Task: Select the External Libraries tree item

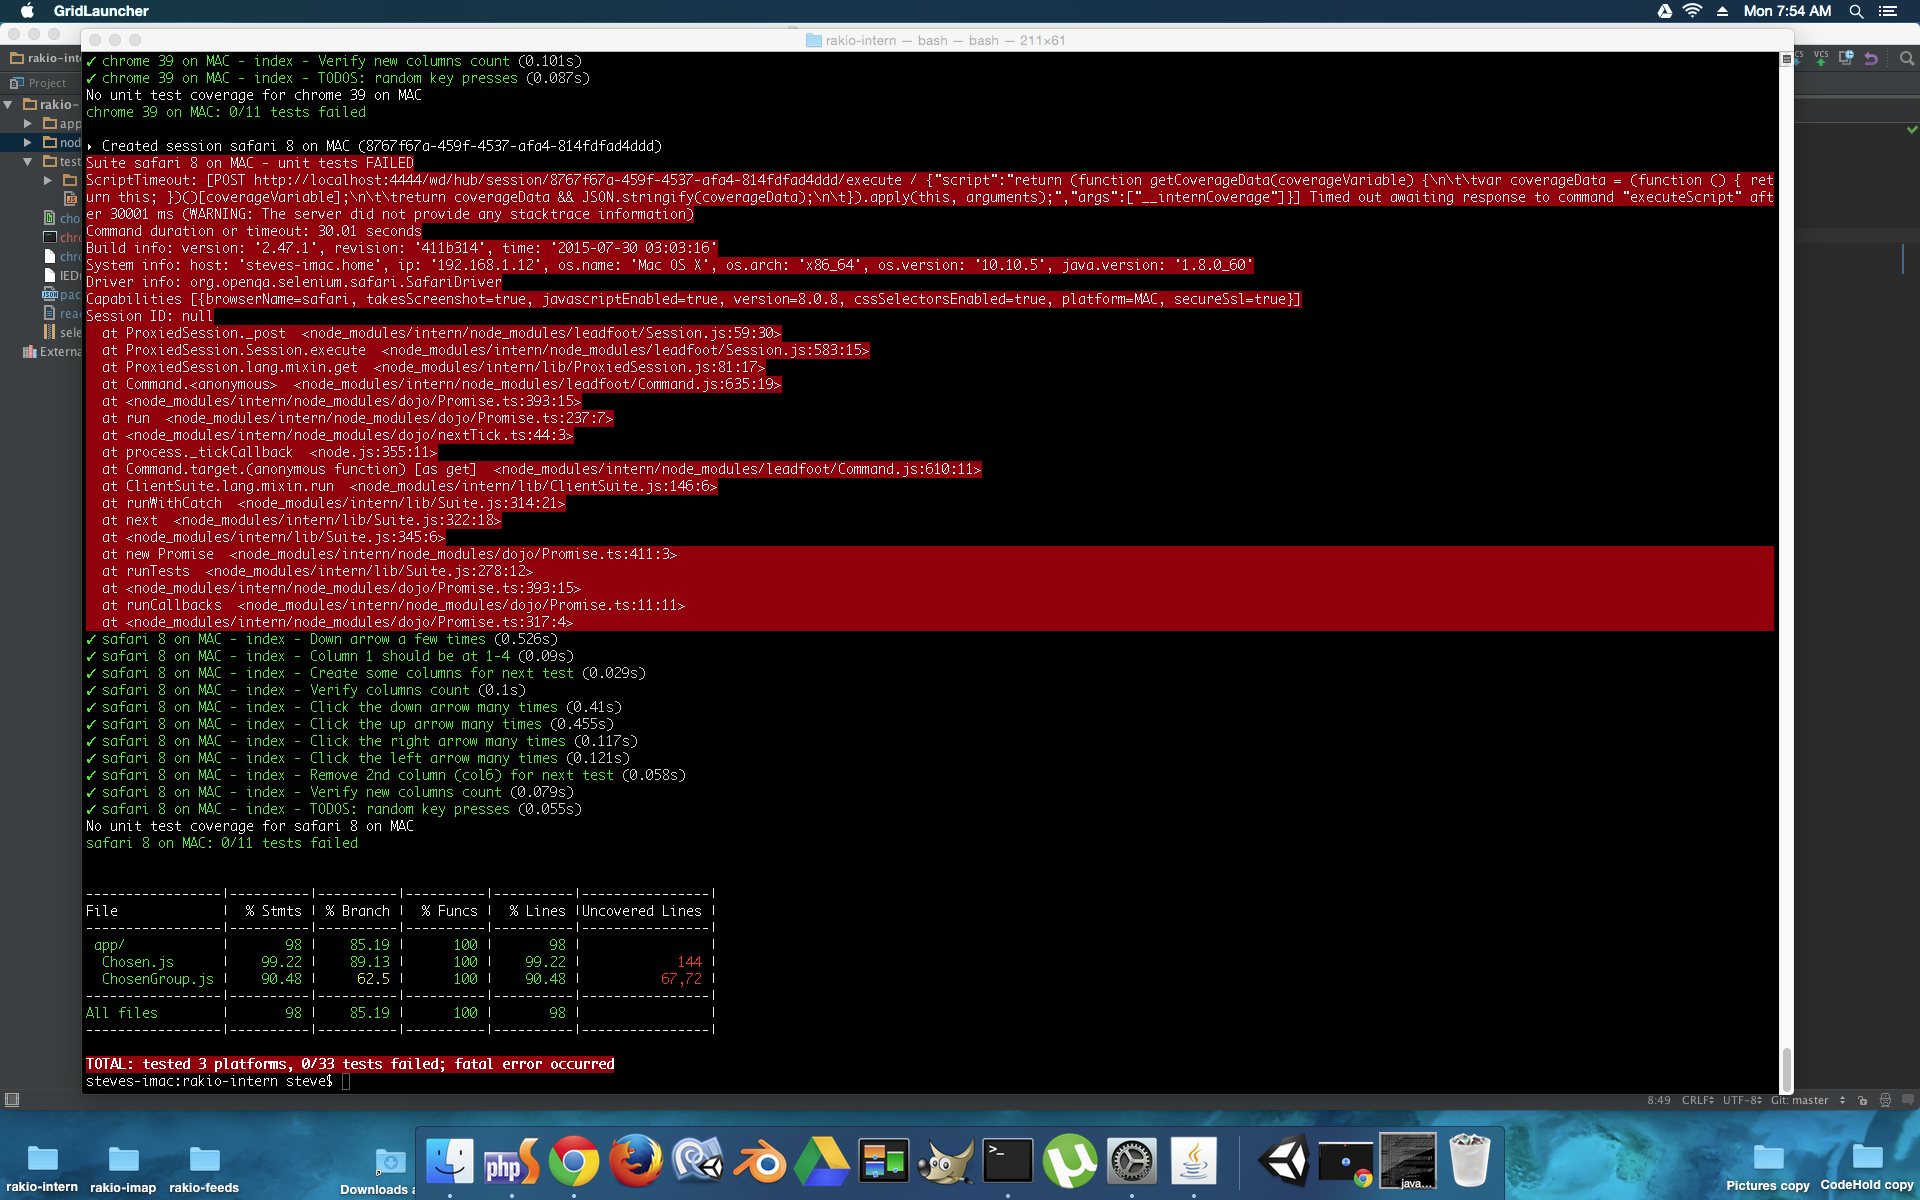Action: [52, 352]
